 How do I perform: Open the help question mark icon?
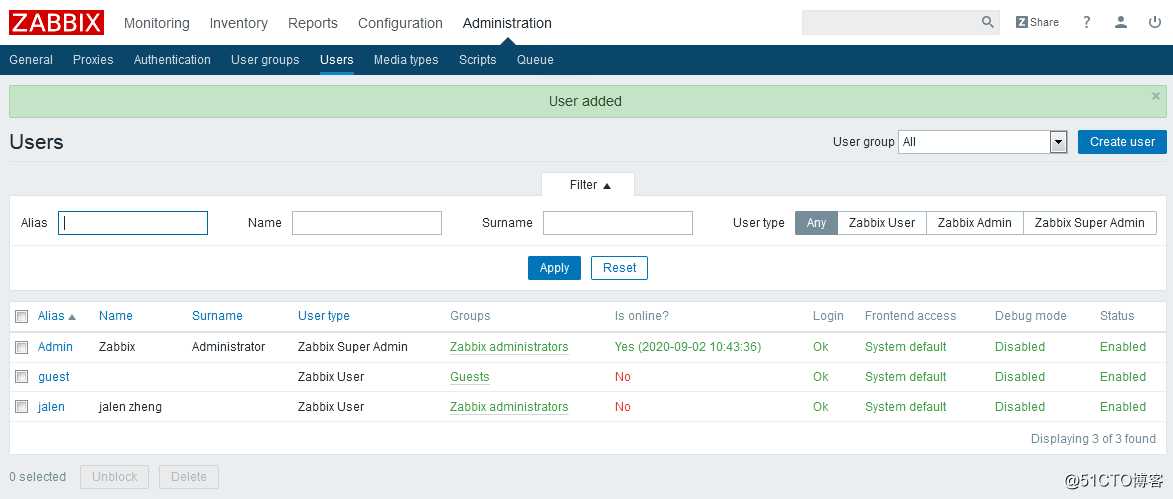pyautogui.click(x=1086, y=22)
